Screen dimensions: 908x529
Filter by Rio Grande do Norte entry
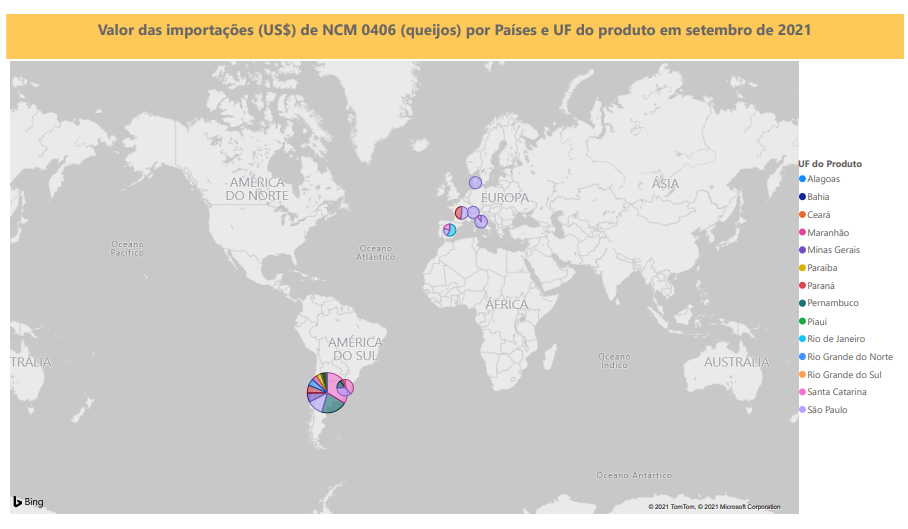coord(846,357)
